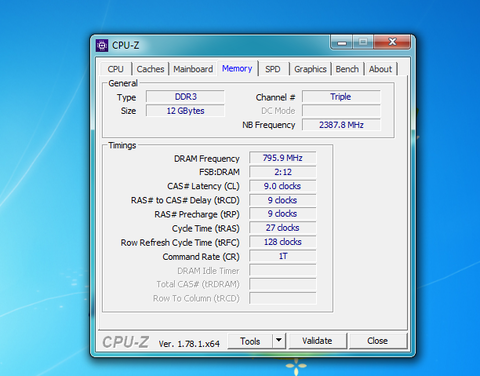Image resolution: width=480 pixels, height=376 pixels.
Task: Click the DDR3 memory type value
Action: [x=185, y=97]
